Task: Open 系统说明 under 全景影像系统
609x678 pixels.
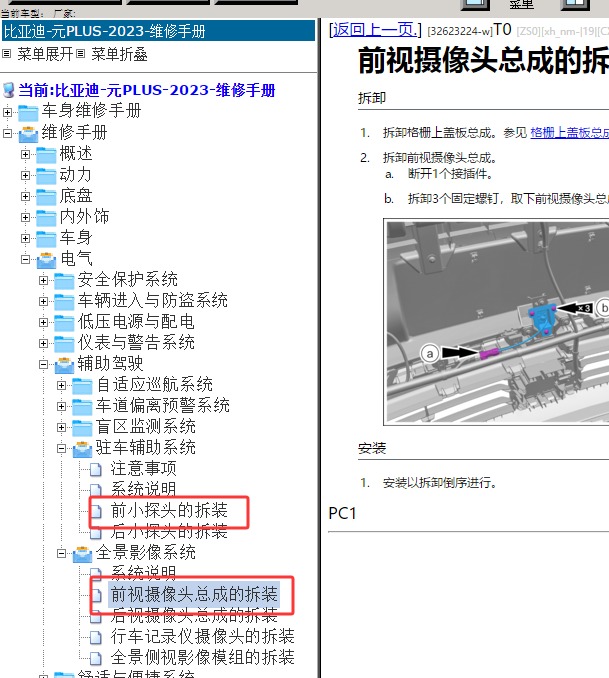Action: [143, 573]
